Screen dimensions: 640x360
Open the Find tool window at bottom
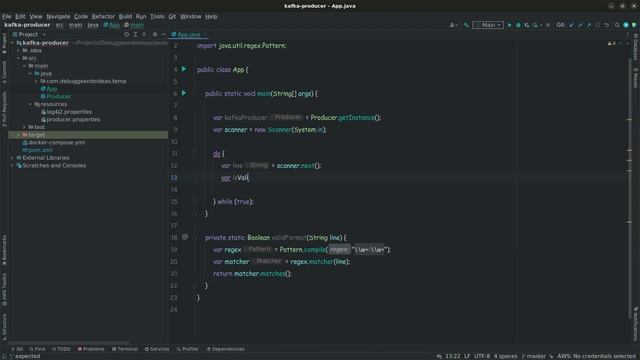[37, 349]
